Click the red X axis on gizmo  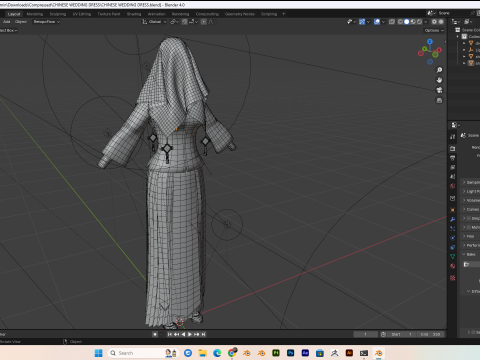pos(439,50)
